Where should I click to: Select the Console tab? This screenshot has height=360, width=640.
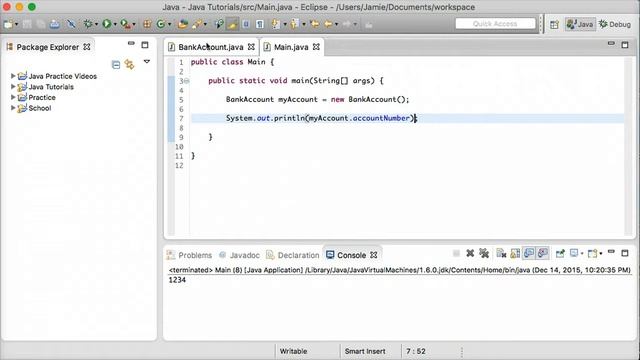pos(351,255)
